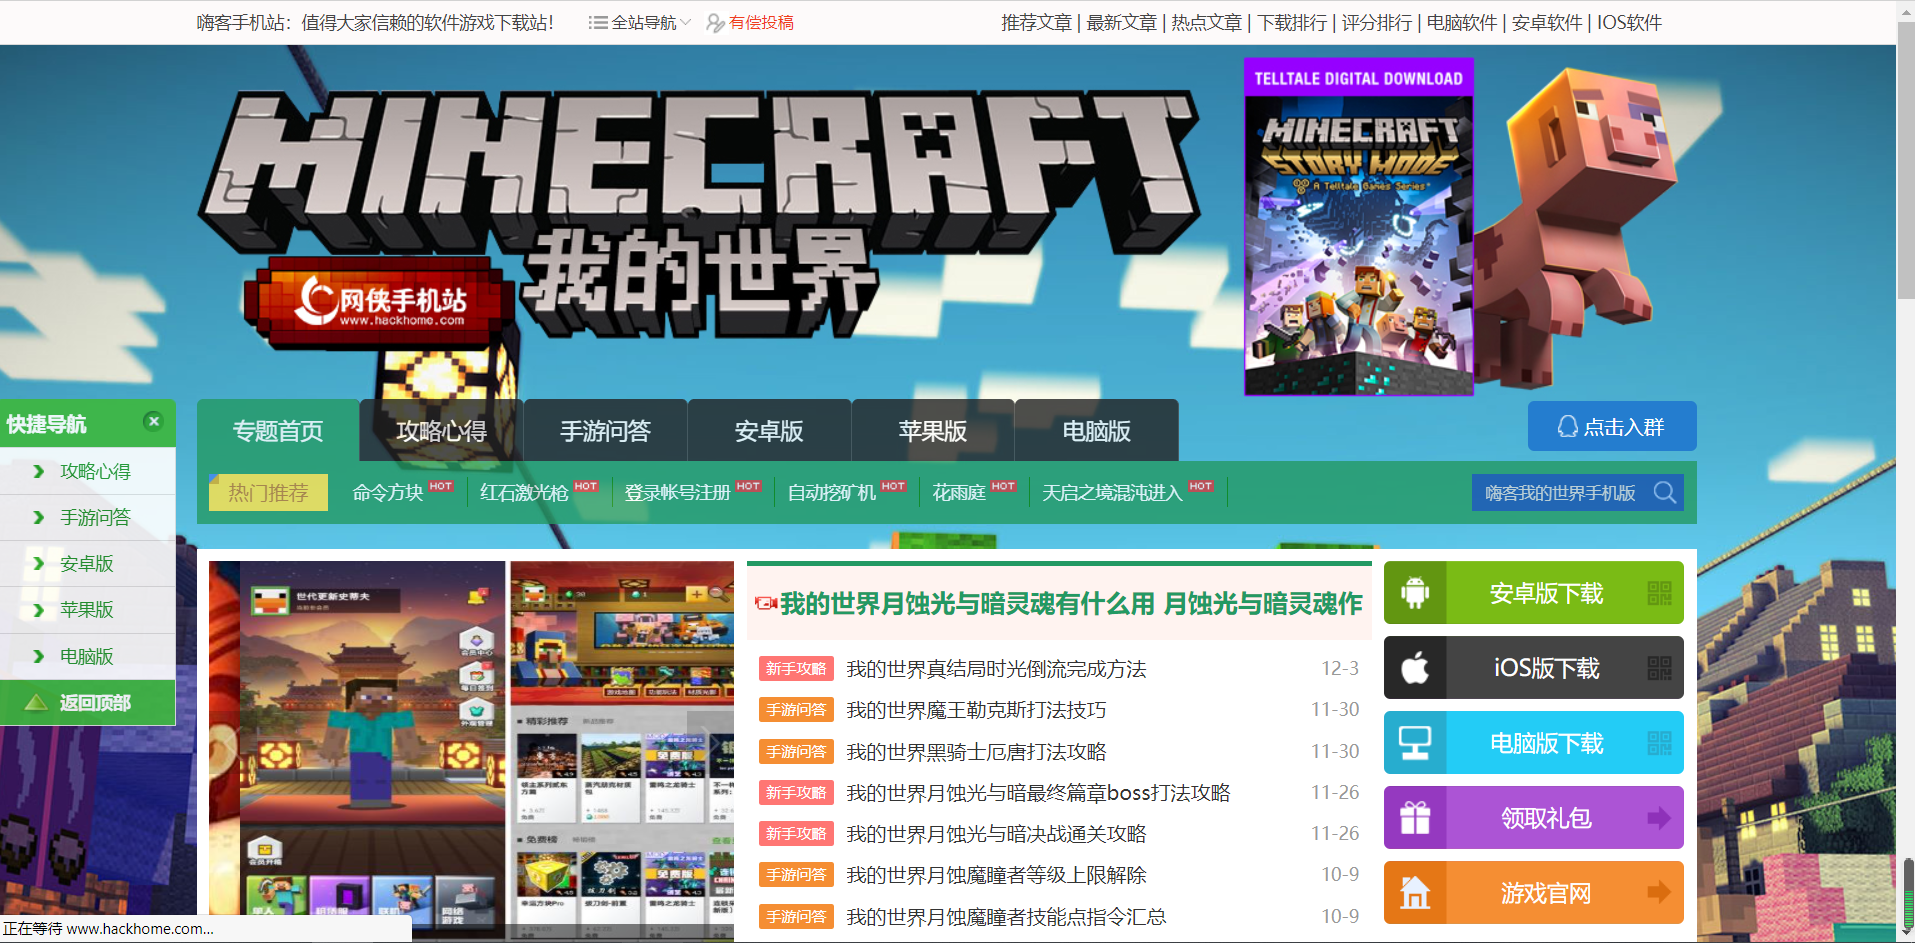Viewport: 1915px width, 943px height.
Task: Click the date 11-26 beside boss打法攻略
Action: (x=1335, y=792)
